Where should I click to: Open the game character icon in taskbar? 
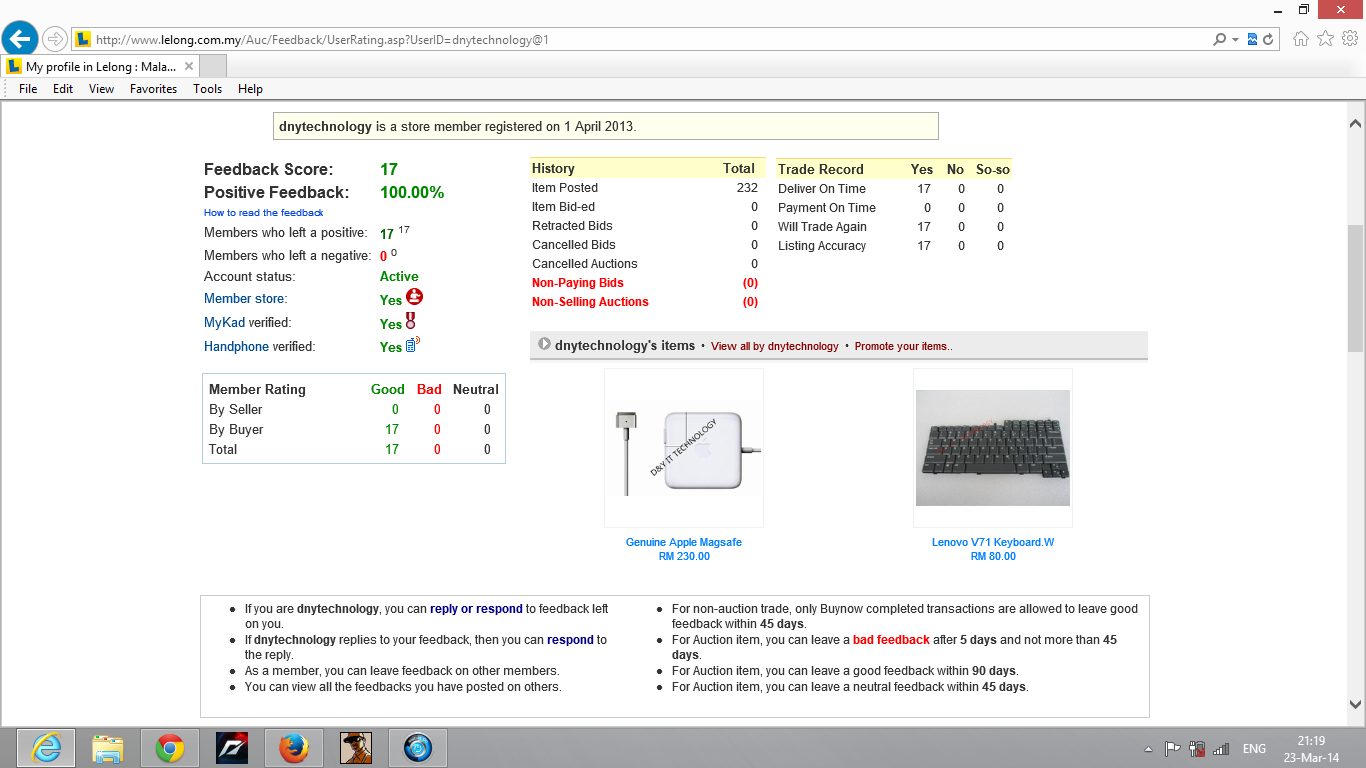[x=355, y=748]
